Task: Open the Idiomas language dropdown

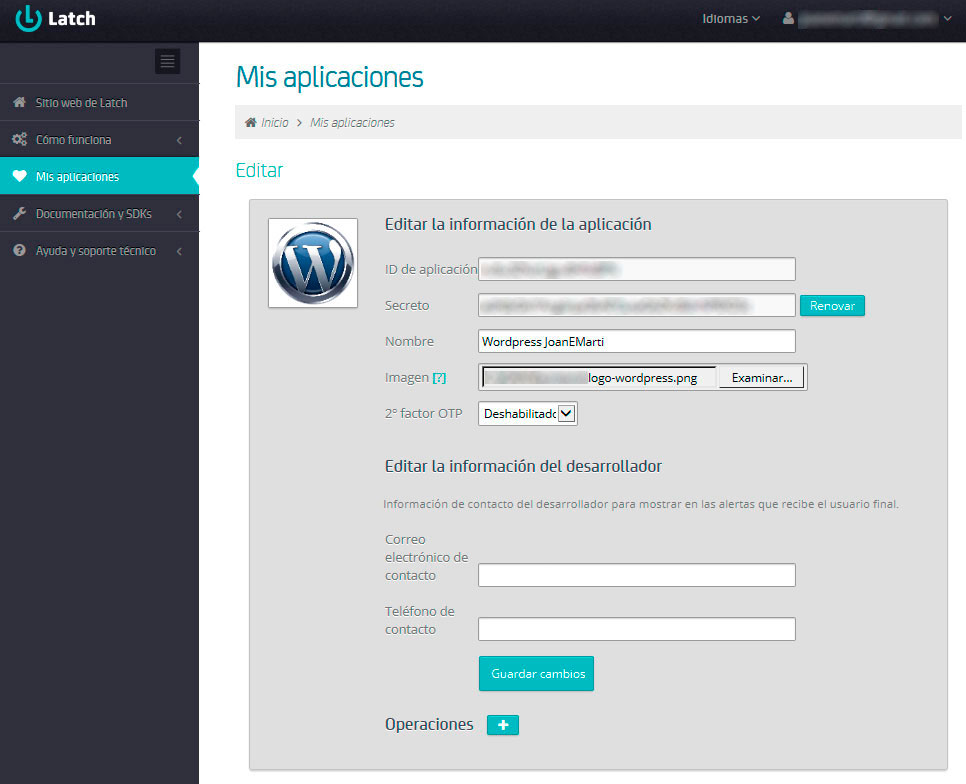Action: point(731,19)
